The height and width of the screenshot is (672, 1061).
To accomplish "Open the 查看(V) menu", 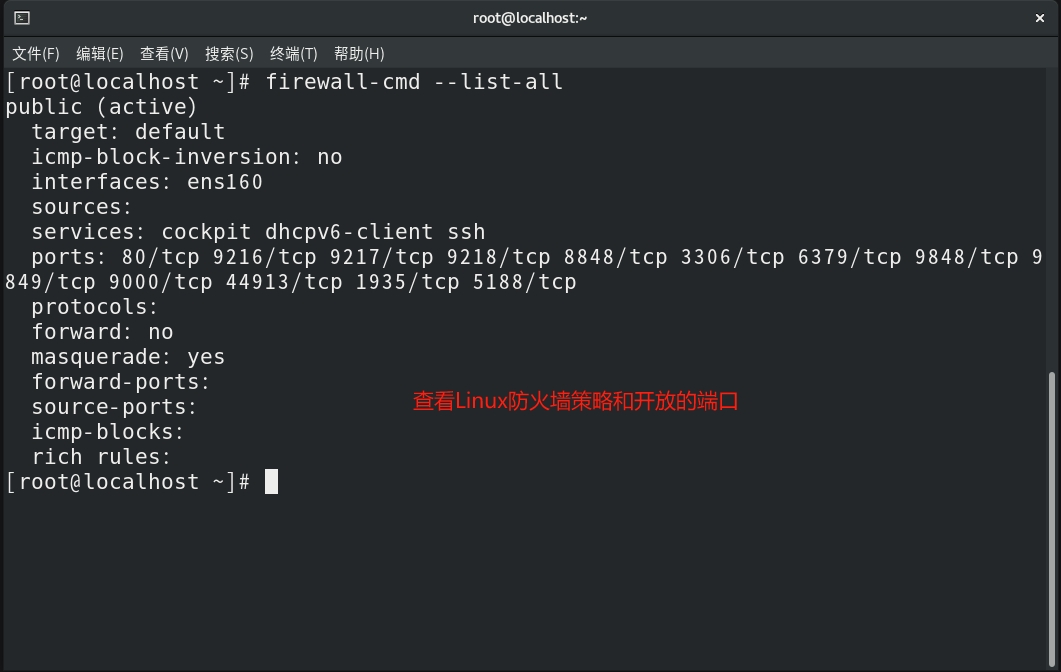I will pos(164,53).
